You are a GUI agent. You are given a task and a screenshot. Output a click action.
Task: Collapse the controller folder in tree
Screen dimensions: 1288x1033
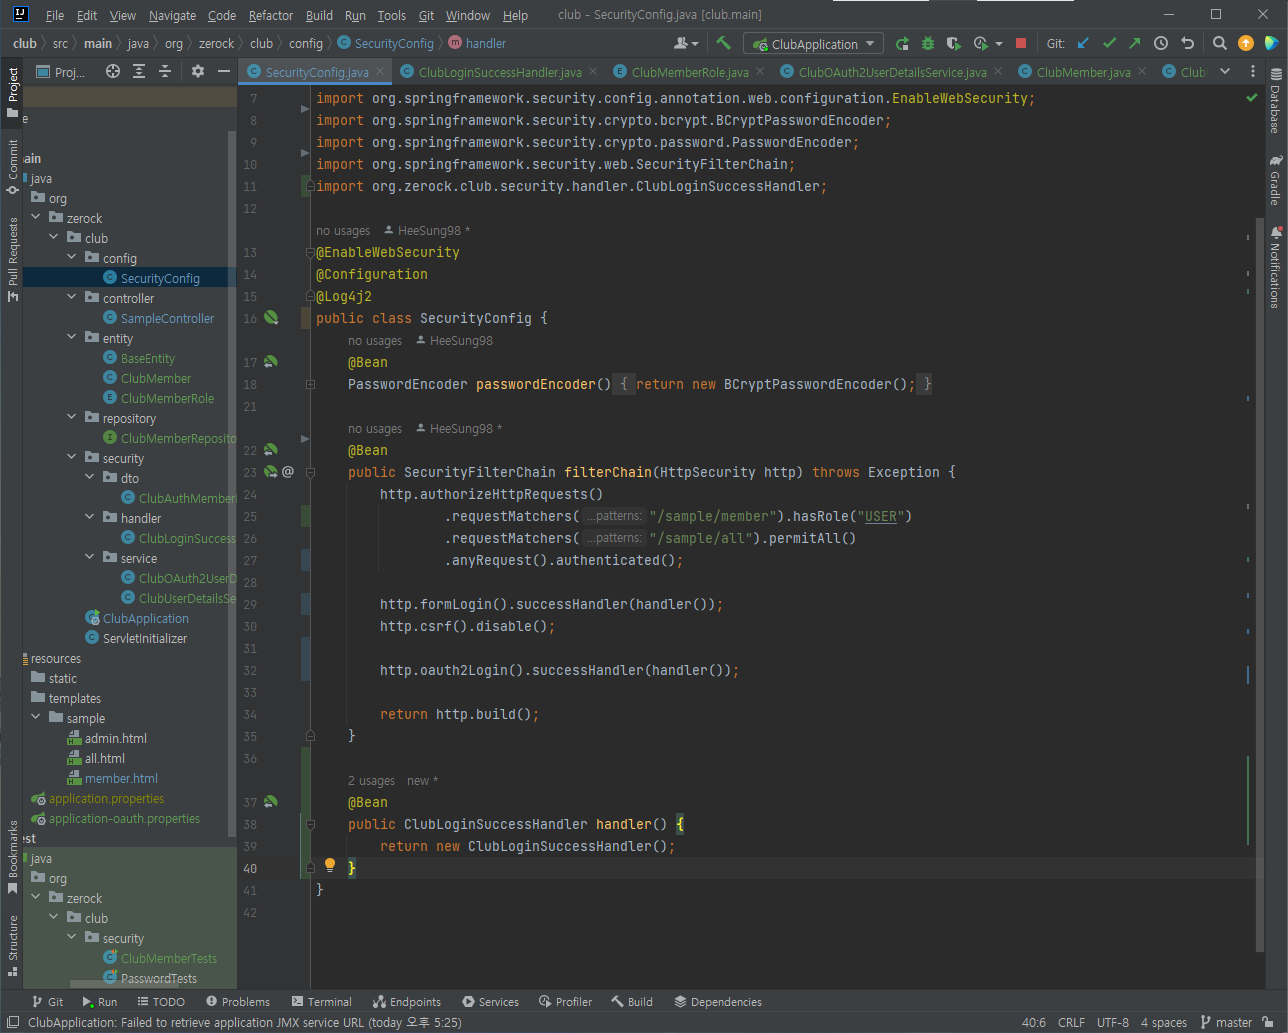[71, 298]
